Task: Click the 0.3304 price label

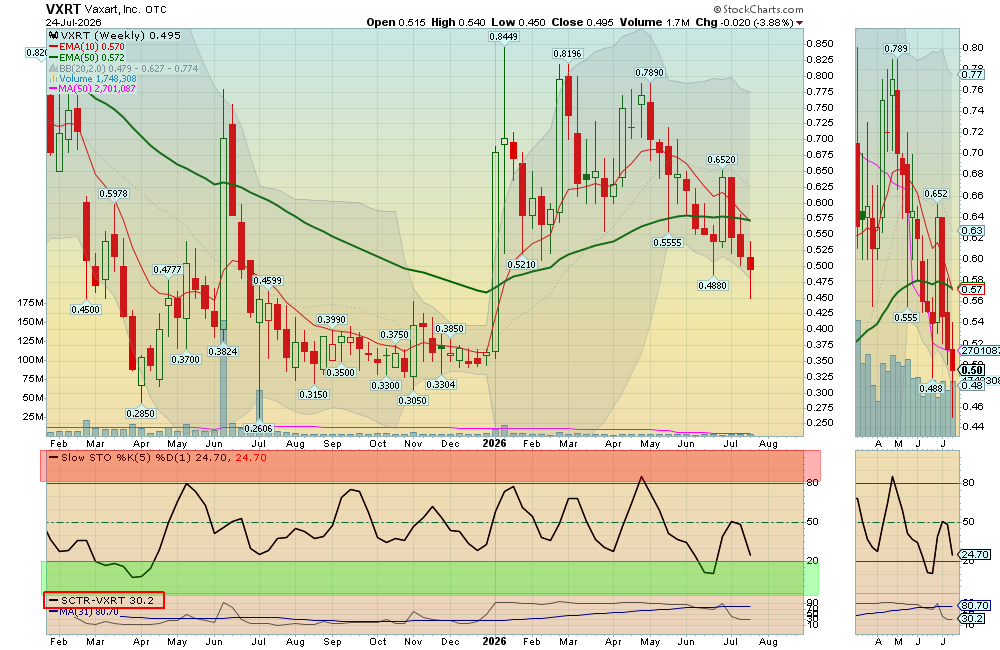Action: coord(441,384)
